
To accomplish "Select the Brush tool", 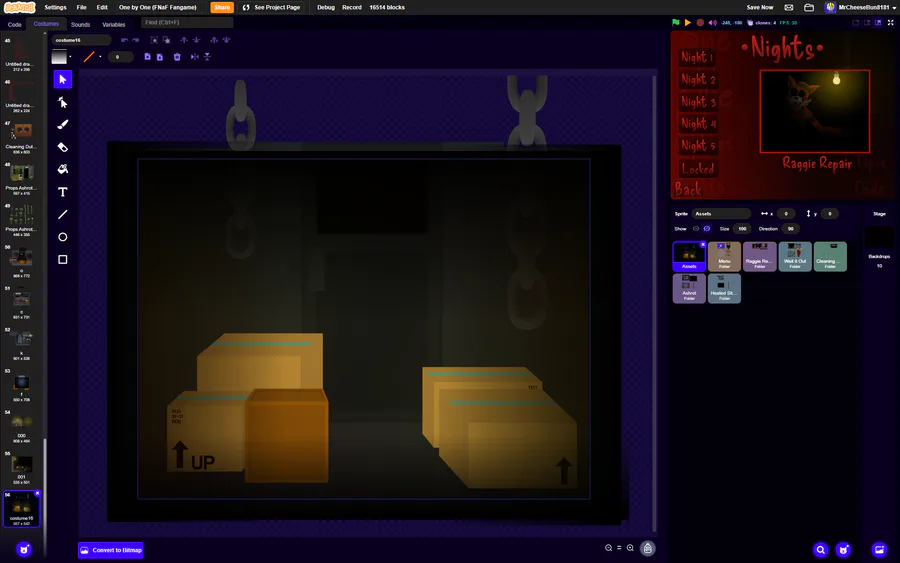I will click(63, 125).
